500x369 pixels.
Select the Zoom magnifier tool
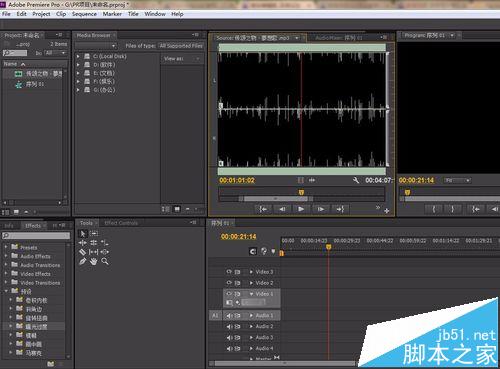pos(105,261)
